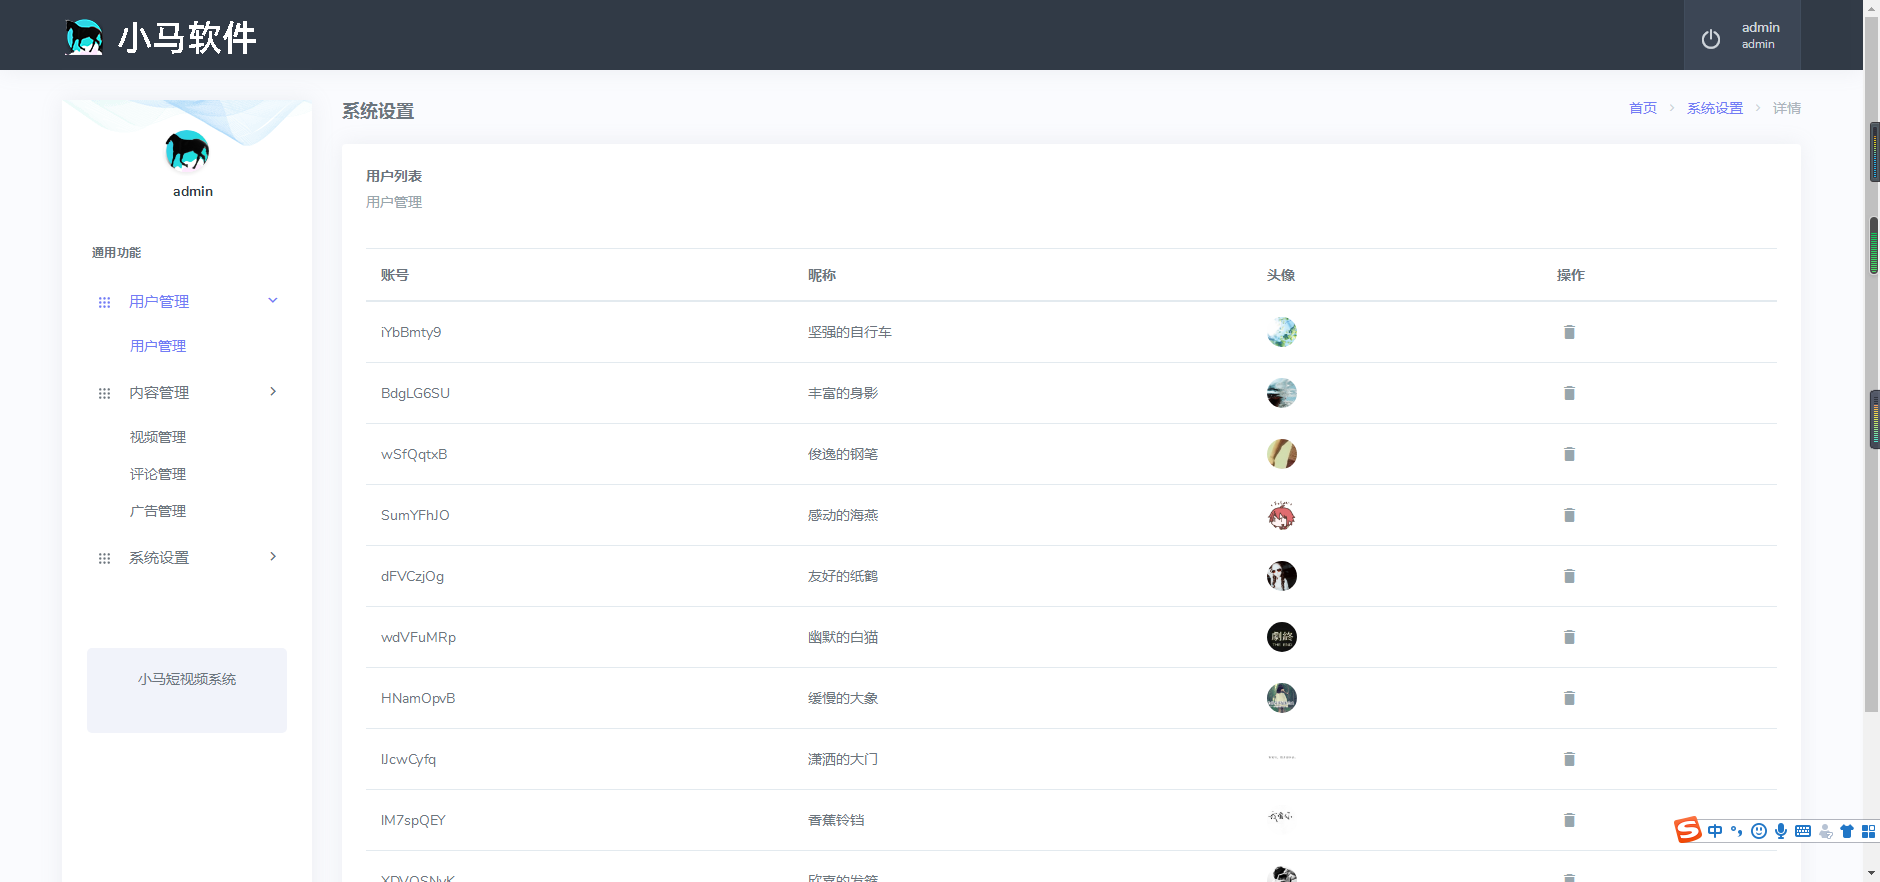Open the IME emoji smiley panel

point(1759,831)
